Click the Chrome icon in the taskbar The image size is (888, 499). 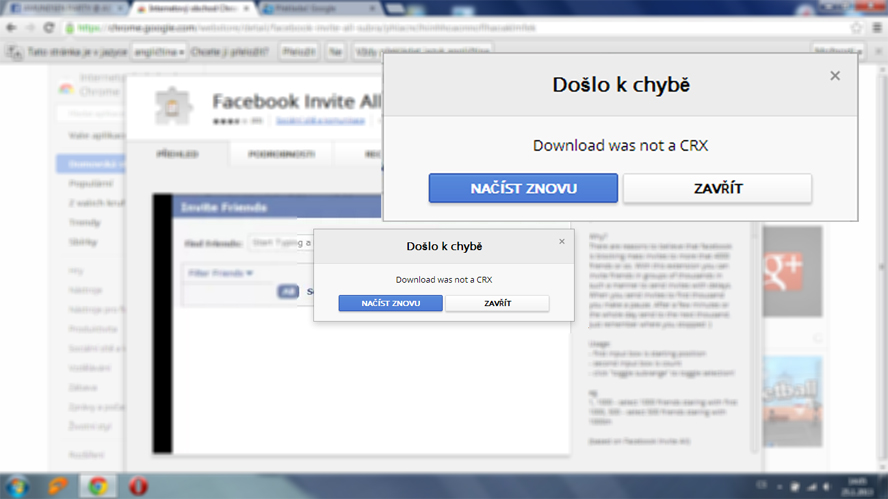[98, 486]
